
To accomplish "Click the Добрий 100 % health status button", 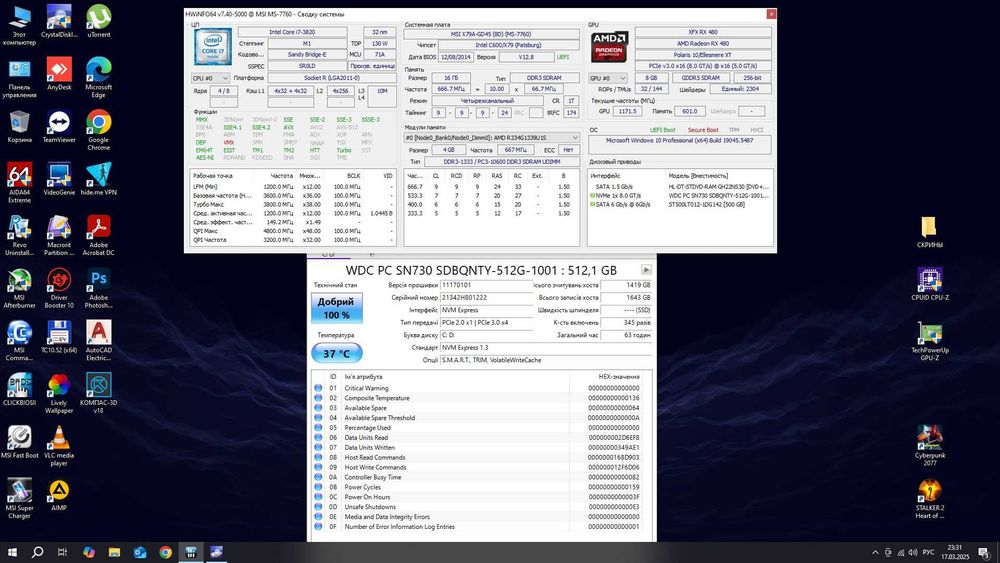I will click(x=337, y=308).
